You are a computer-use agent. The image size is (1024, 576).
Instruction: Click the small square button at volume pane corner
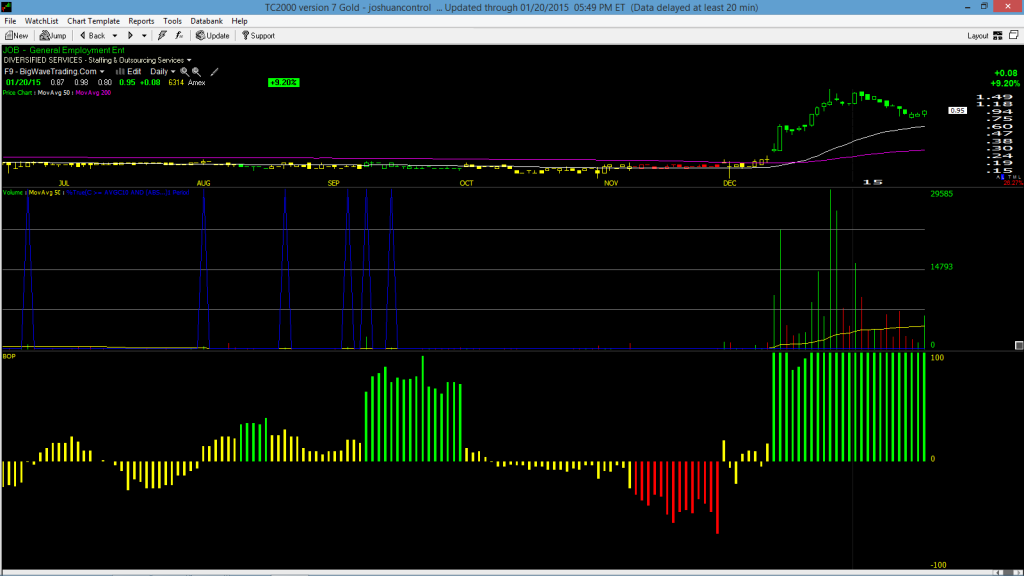tap(1019, 345)
